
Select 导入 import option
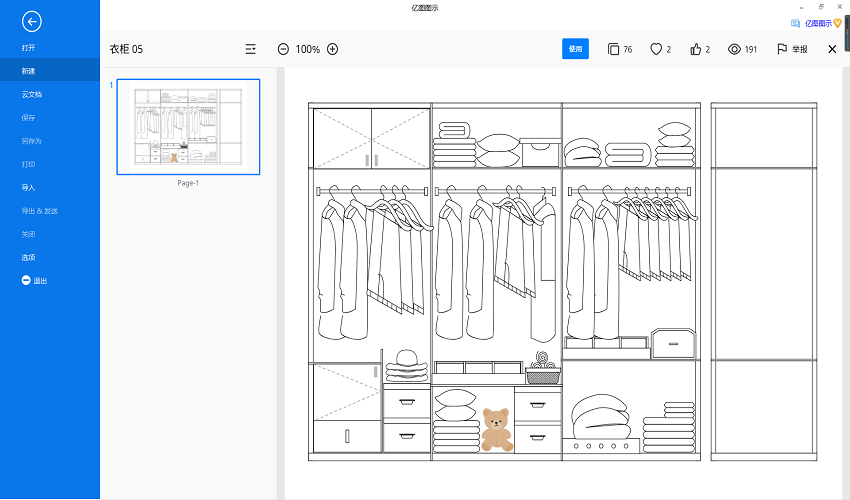point(29,188)
